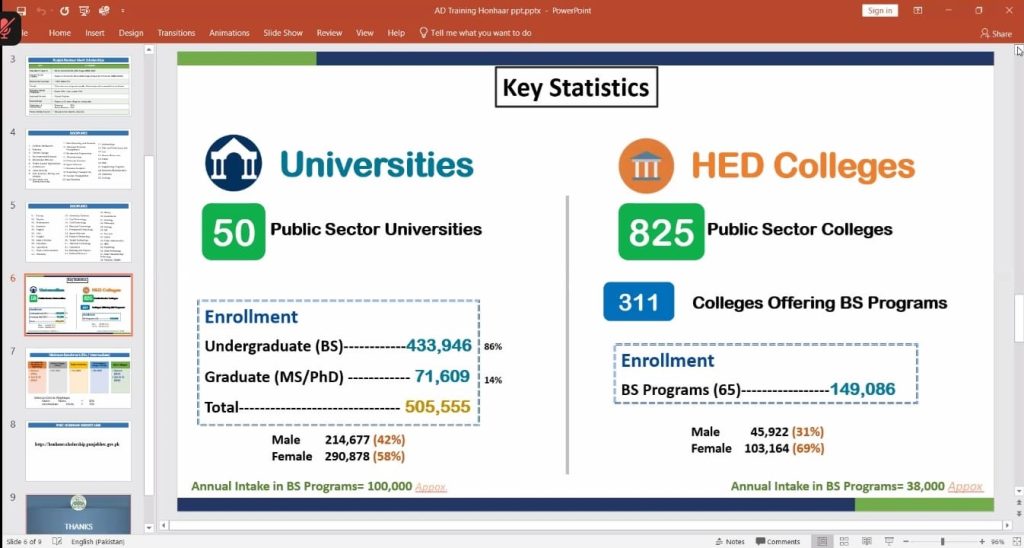Toggle the Notes pane button
This screenshot has width=1024, height=548.
[730, 541]
